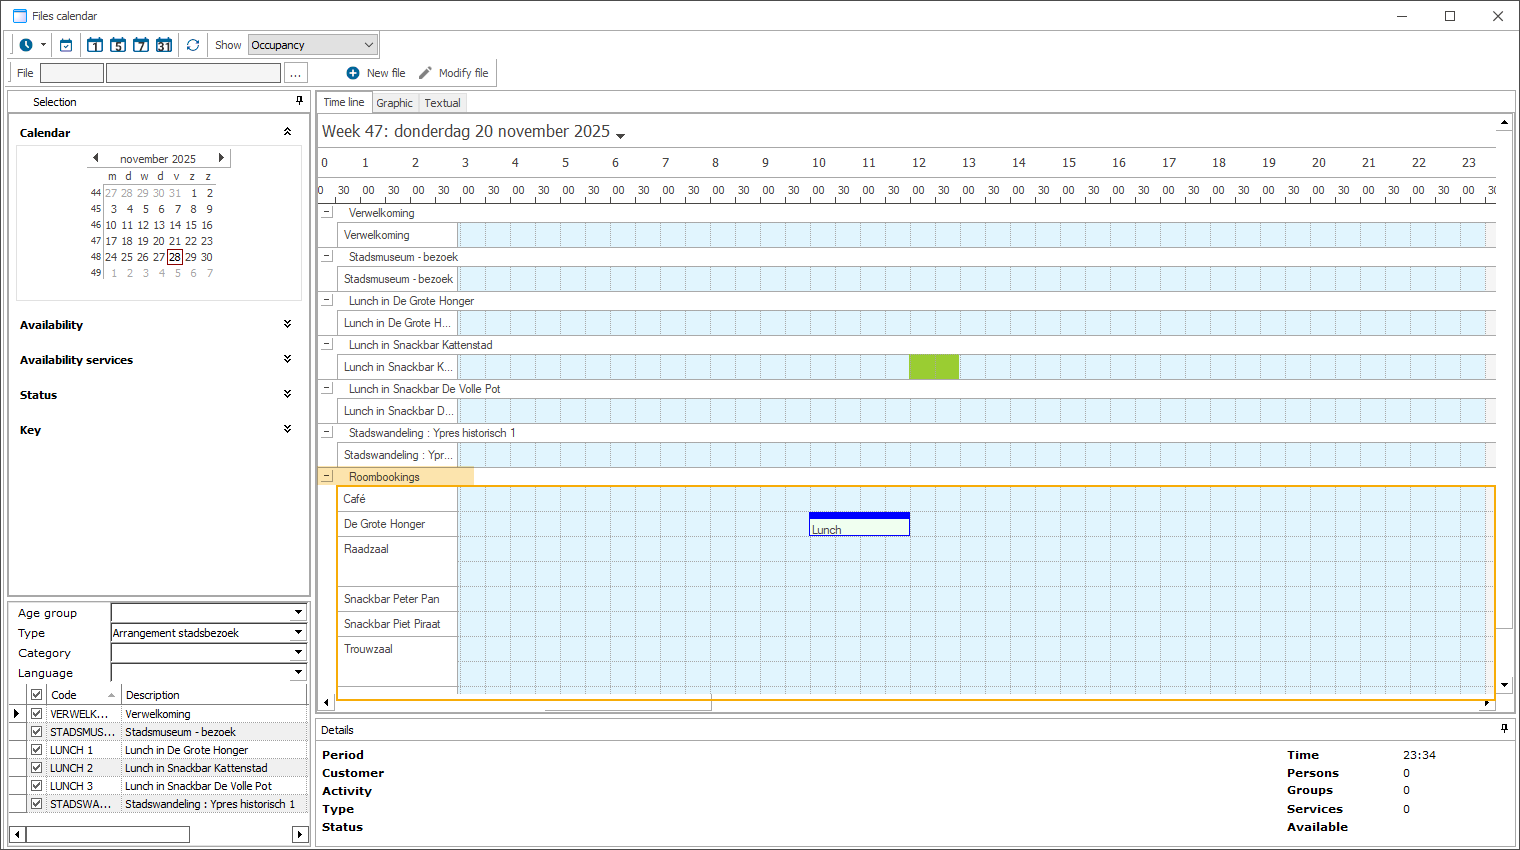Expand the Availability services section
Image resolution: width=1520 pixels, height=850 pixels.
(x=287, y=360)
